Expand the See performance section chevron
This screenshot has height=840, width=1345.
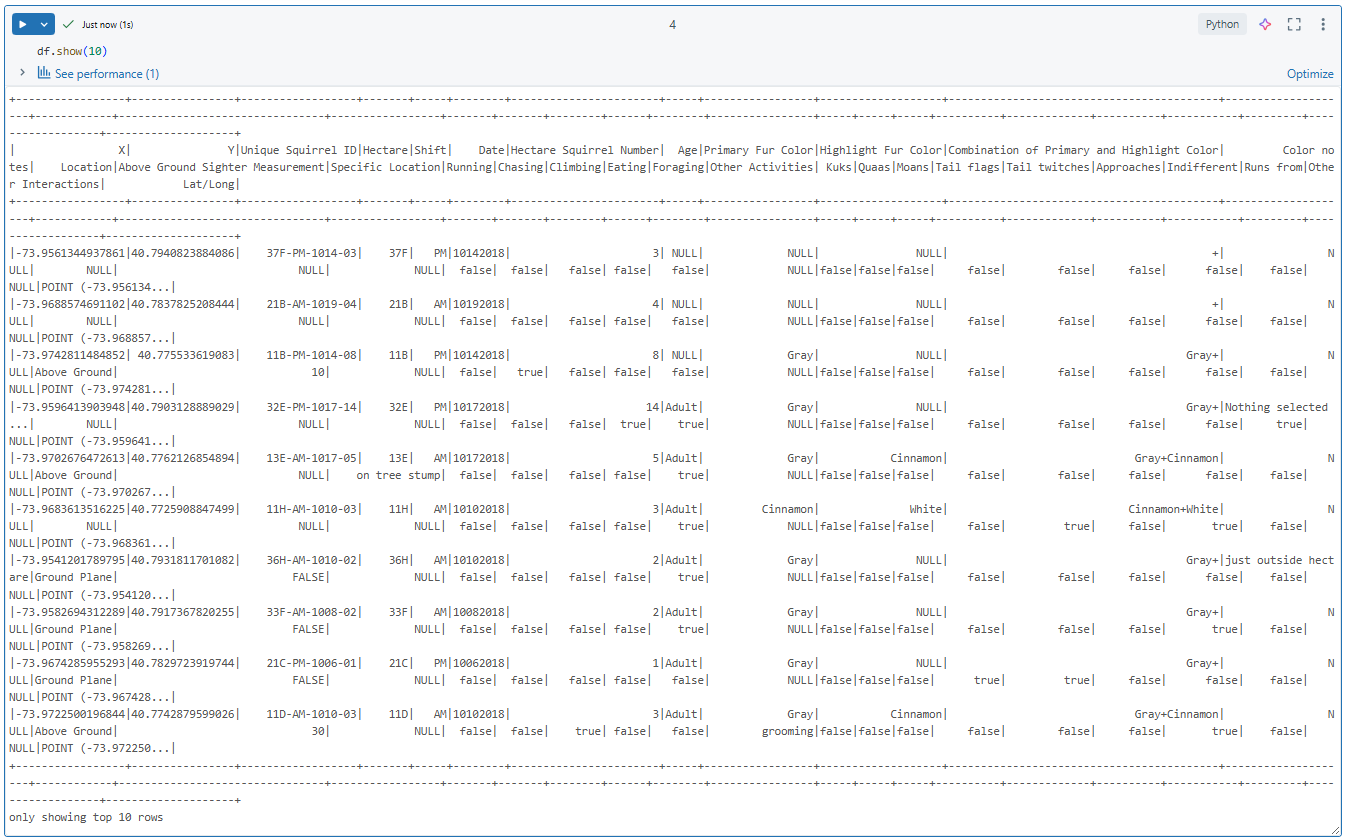pyautogui.click(x=22, y=73)
